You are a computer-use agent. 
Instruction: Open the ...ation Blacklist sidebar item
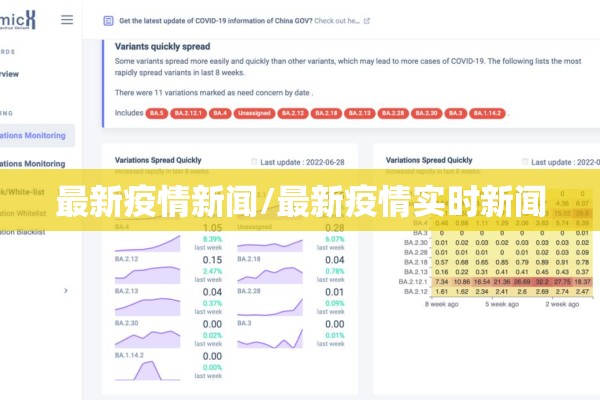pos(23,232)
